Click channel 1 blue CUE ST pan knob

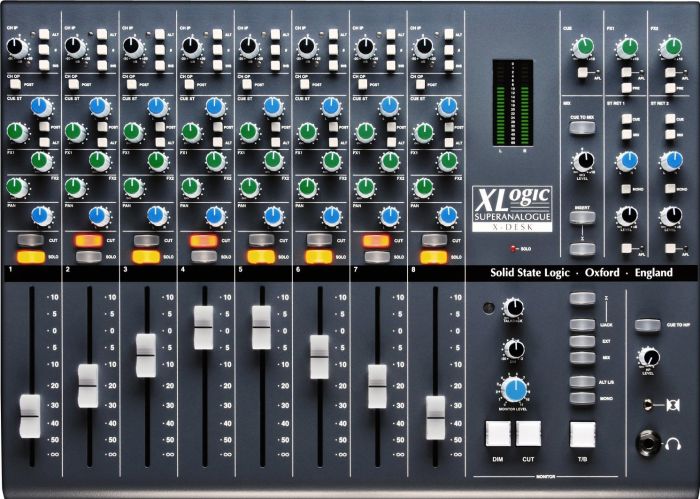(42, 107)
